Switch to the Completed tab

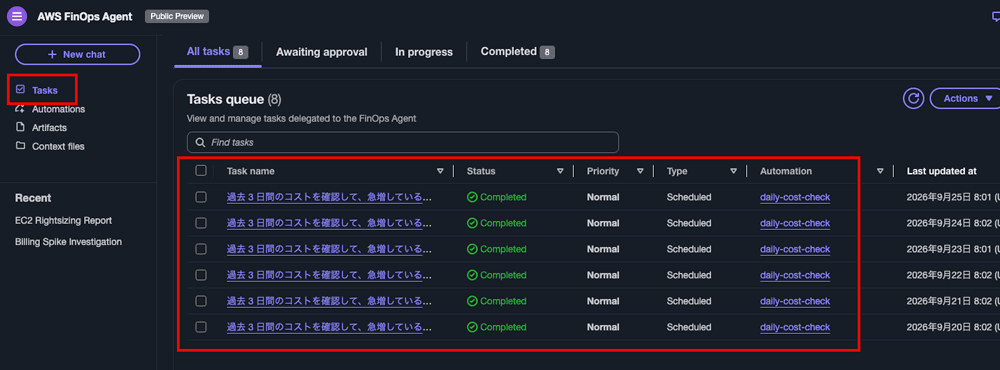click(x=517, y=52)
